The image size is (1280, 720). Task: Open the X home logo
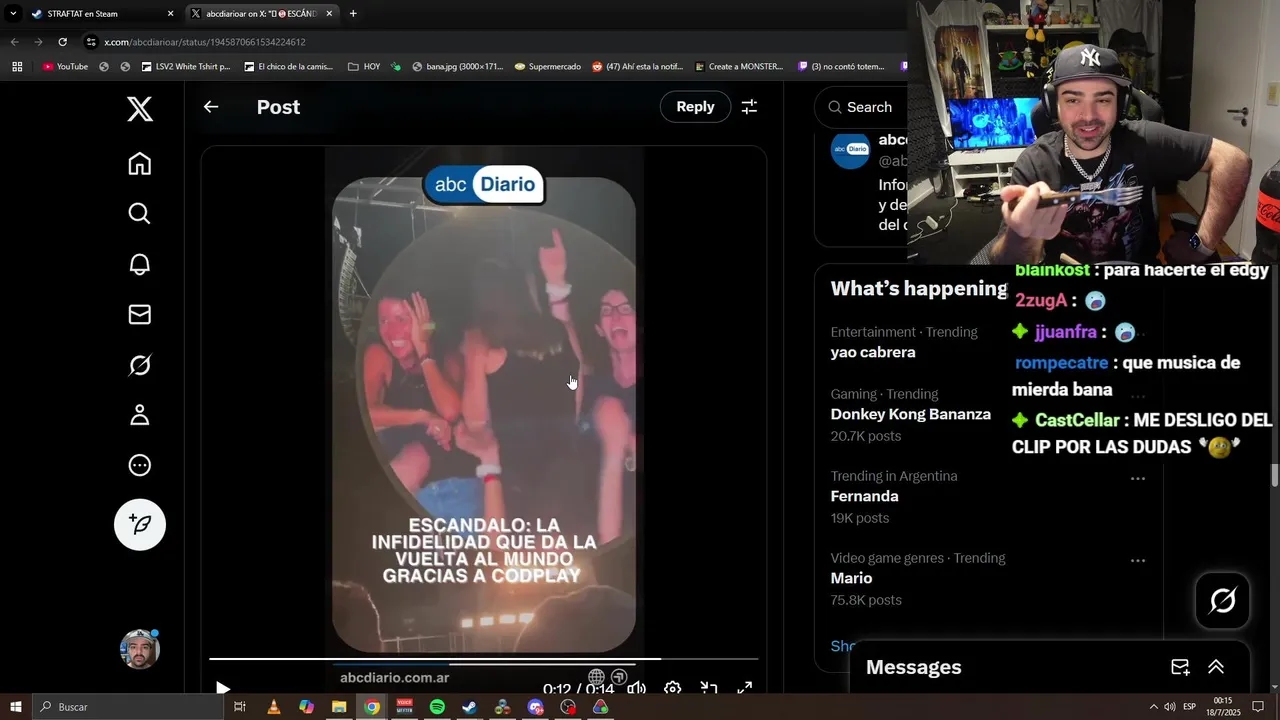coord(140,109)
